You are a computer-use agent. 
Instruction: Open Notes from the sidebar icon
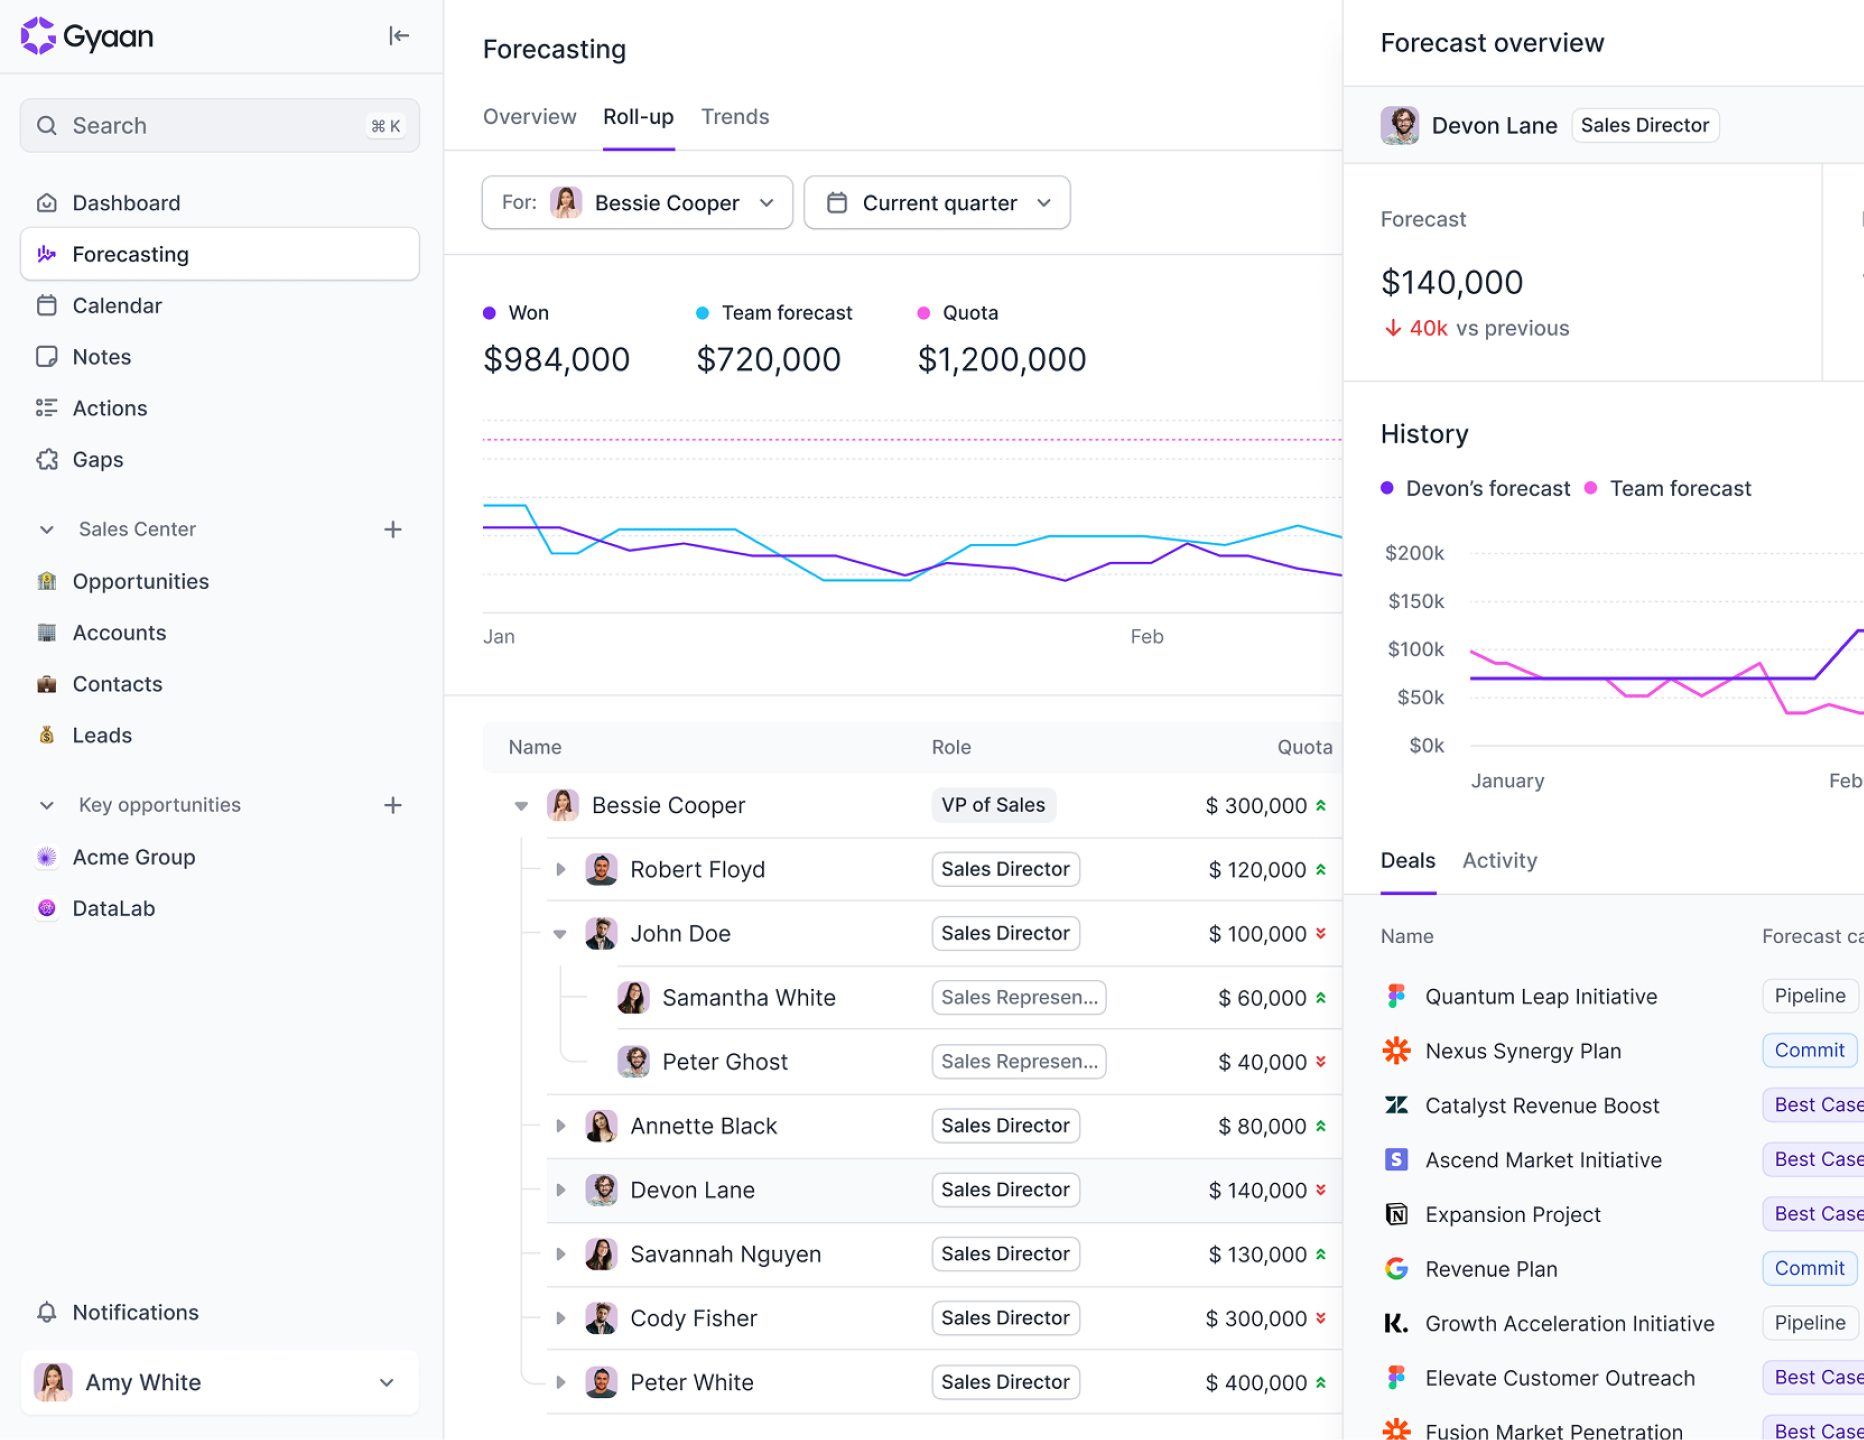pyautogui.click(x=46, y=357)
